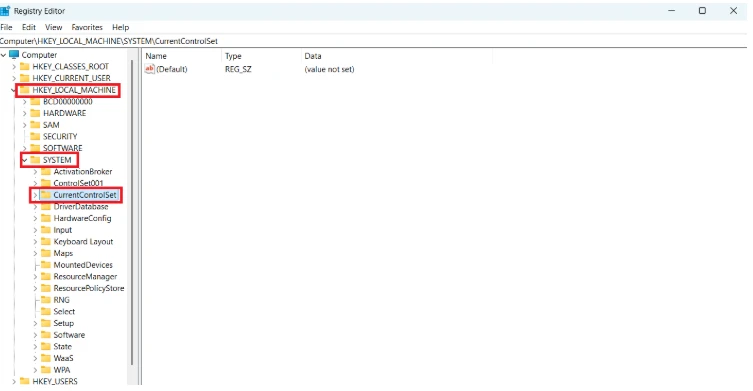Open the Help menu
Image resolution: width=753 pixels, height=391 pixels.
click(x=121, y=27)
